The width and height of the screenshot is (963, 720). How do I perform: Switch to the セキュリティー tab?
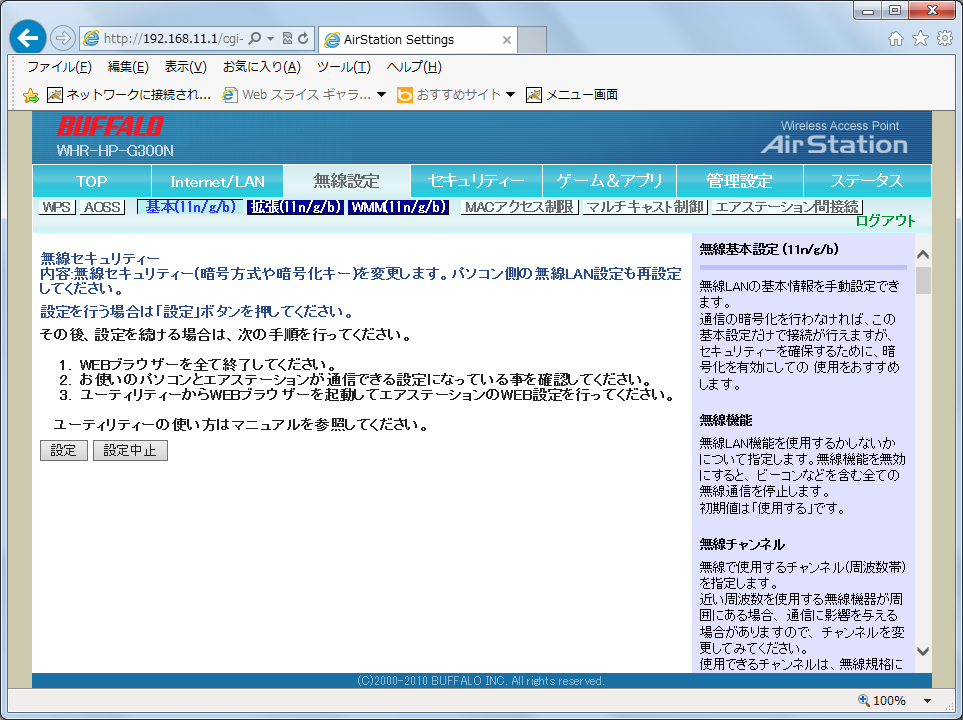[x=476, y=181]
